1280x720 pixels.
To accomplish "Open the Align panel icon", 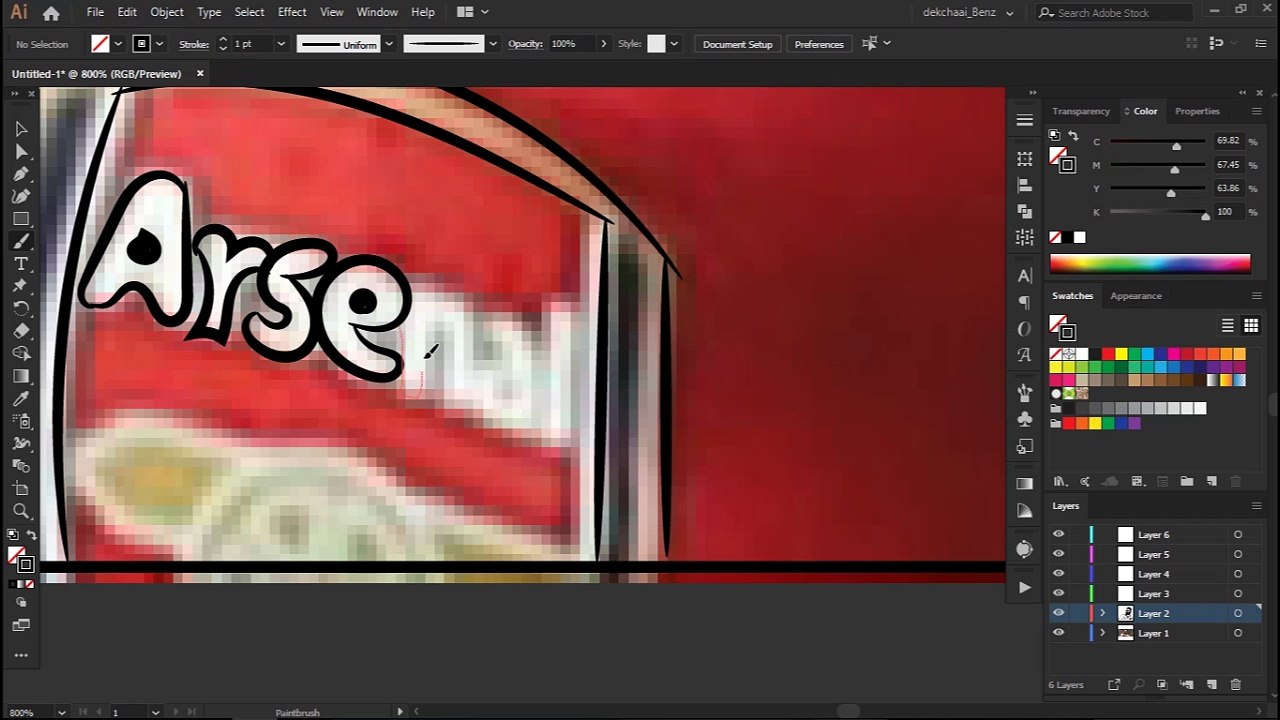I will (x=1024, y=185).
